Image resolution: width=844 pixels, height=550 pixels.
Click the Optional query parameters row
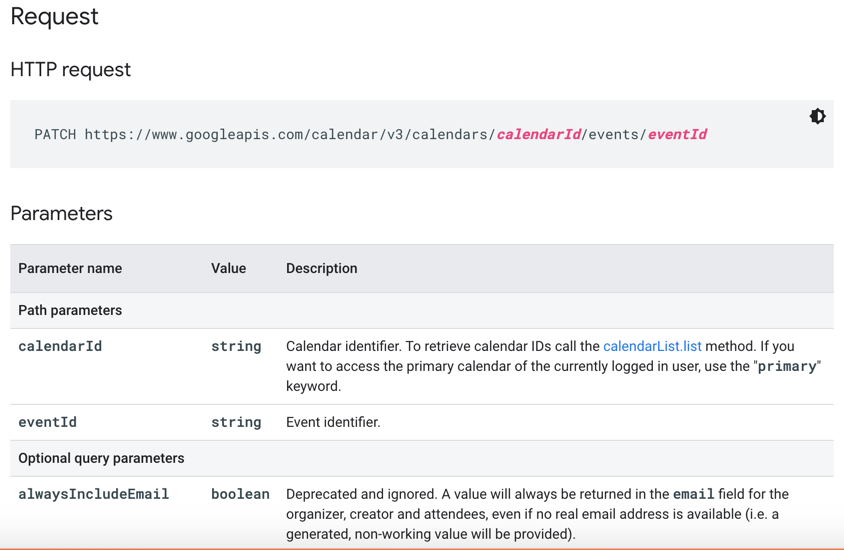click(x=422, y=458)
